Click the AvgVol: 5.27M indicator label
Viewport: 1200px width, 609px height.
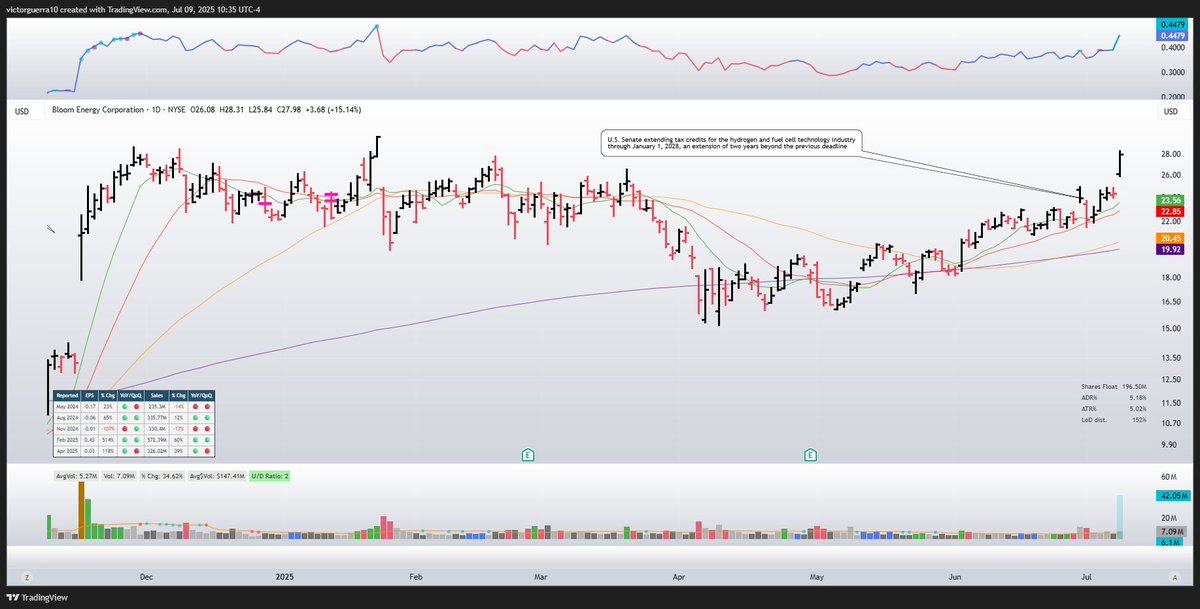pyautogui.click(x=76, y=477)
